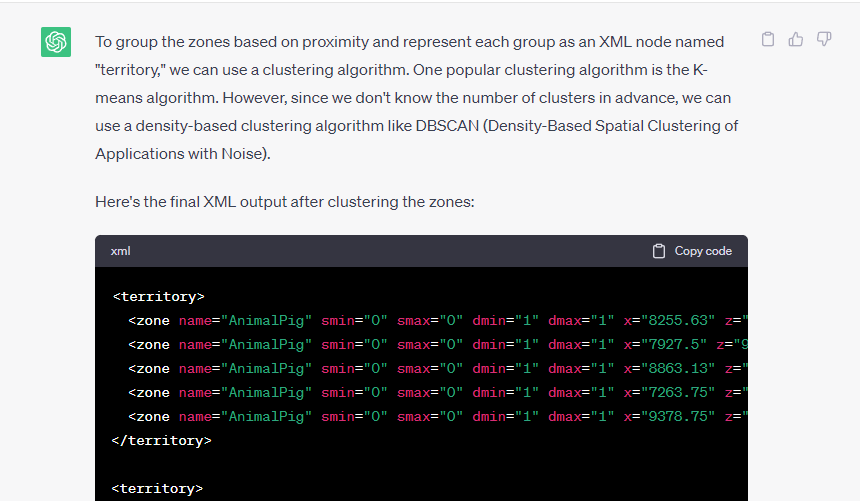Viewport: 860px width, 501px height.
Task: Give the response a thumbs down
Action: [x=824, y=39]
